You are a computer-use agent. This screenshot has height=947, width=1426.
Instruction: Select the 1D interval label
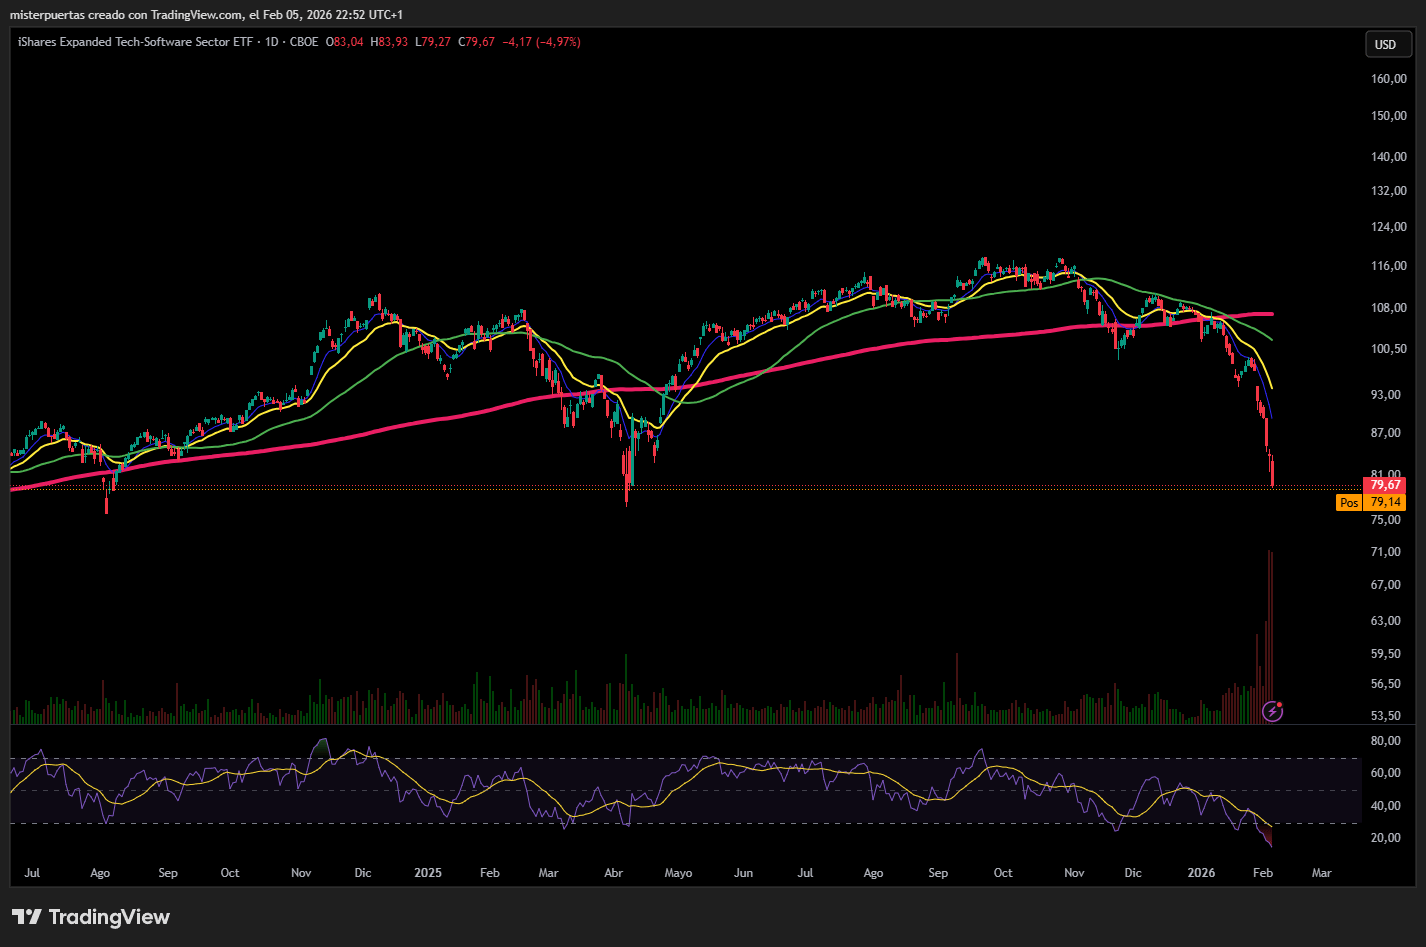pyautogui.click(x=270, y=42)
